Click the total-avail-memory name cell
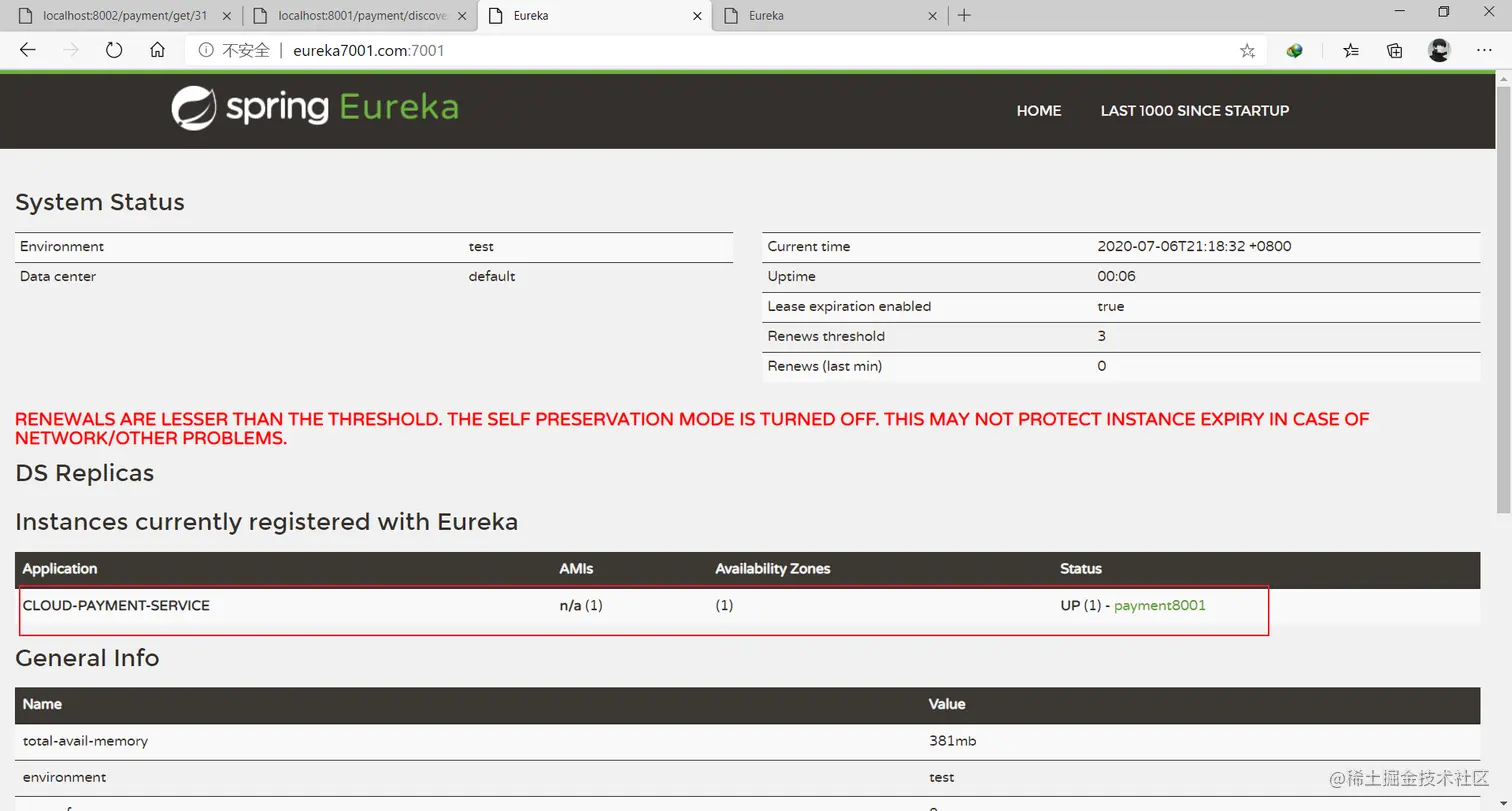The width and height of the screenshot is (1512, 811). pyautogui.click(x=85, y=741)
